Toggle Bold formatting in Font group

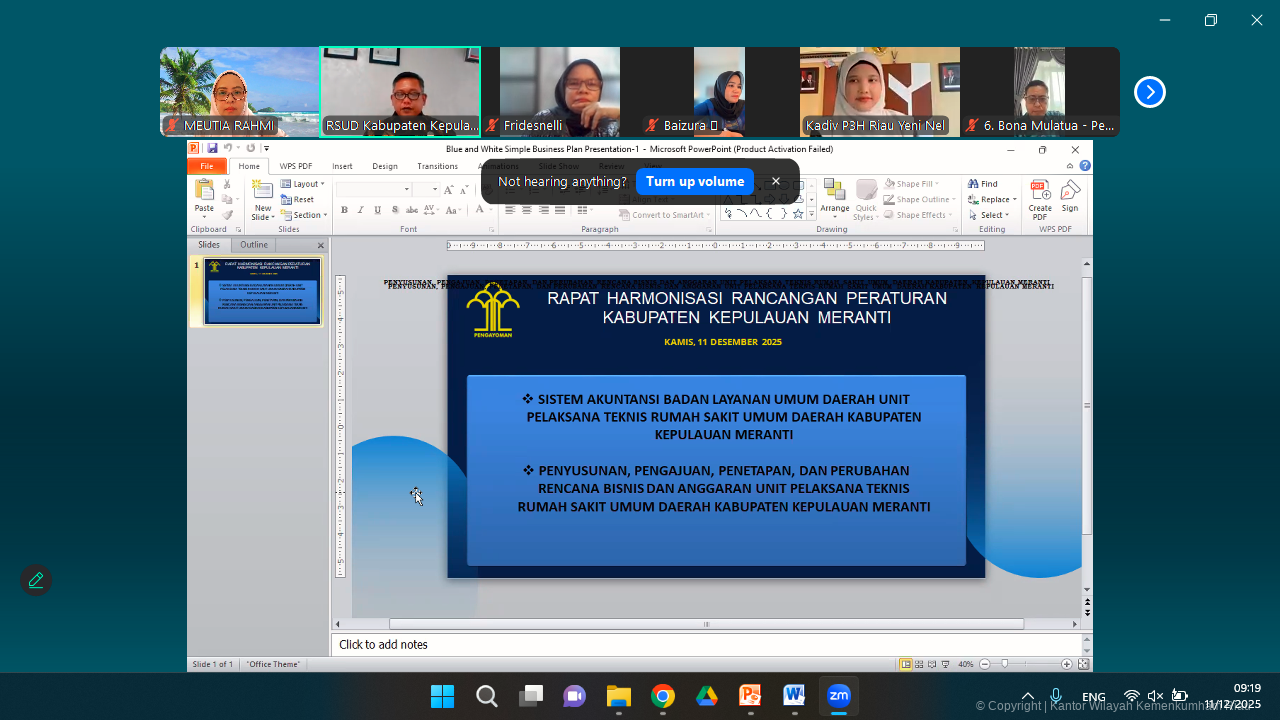click(344, 210)
